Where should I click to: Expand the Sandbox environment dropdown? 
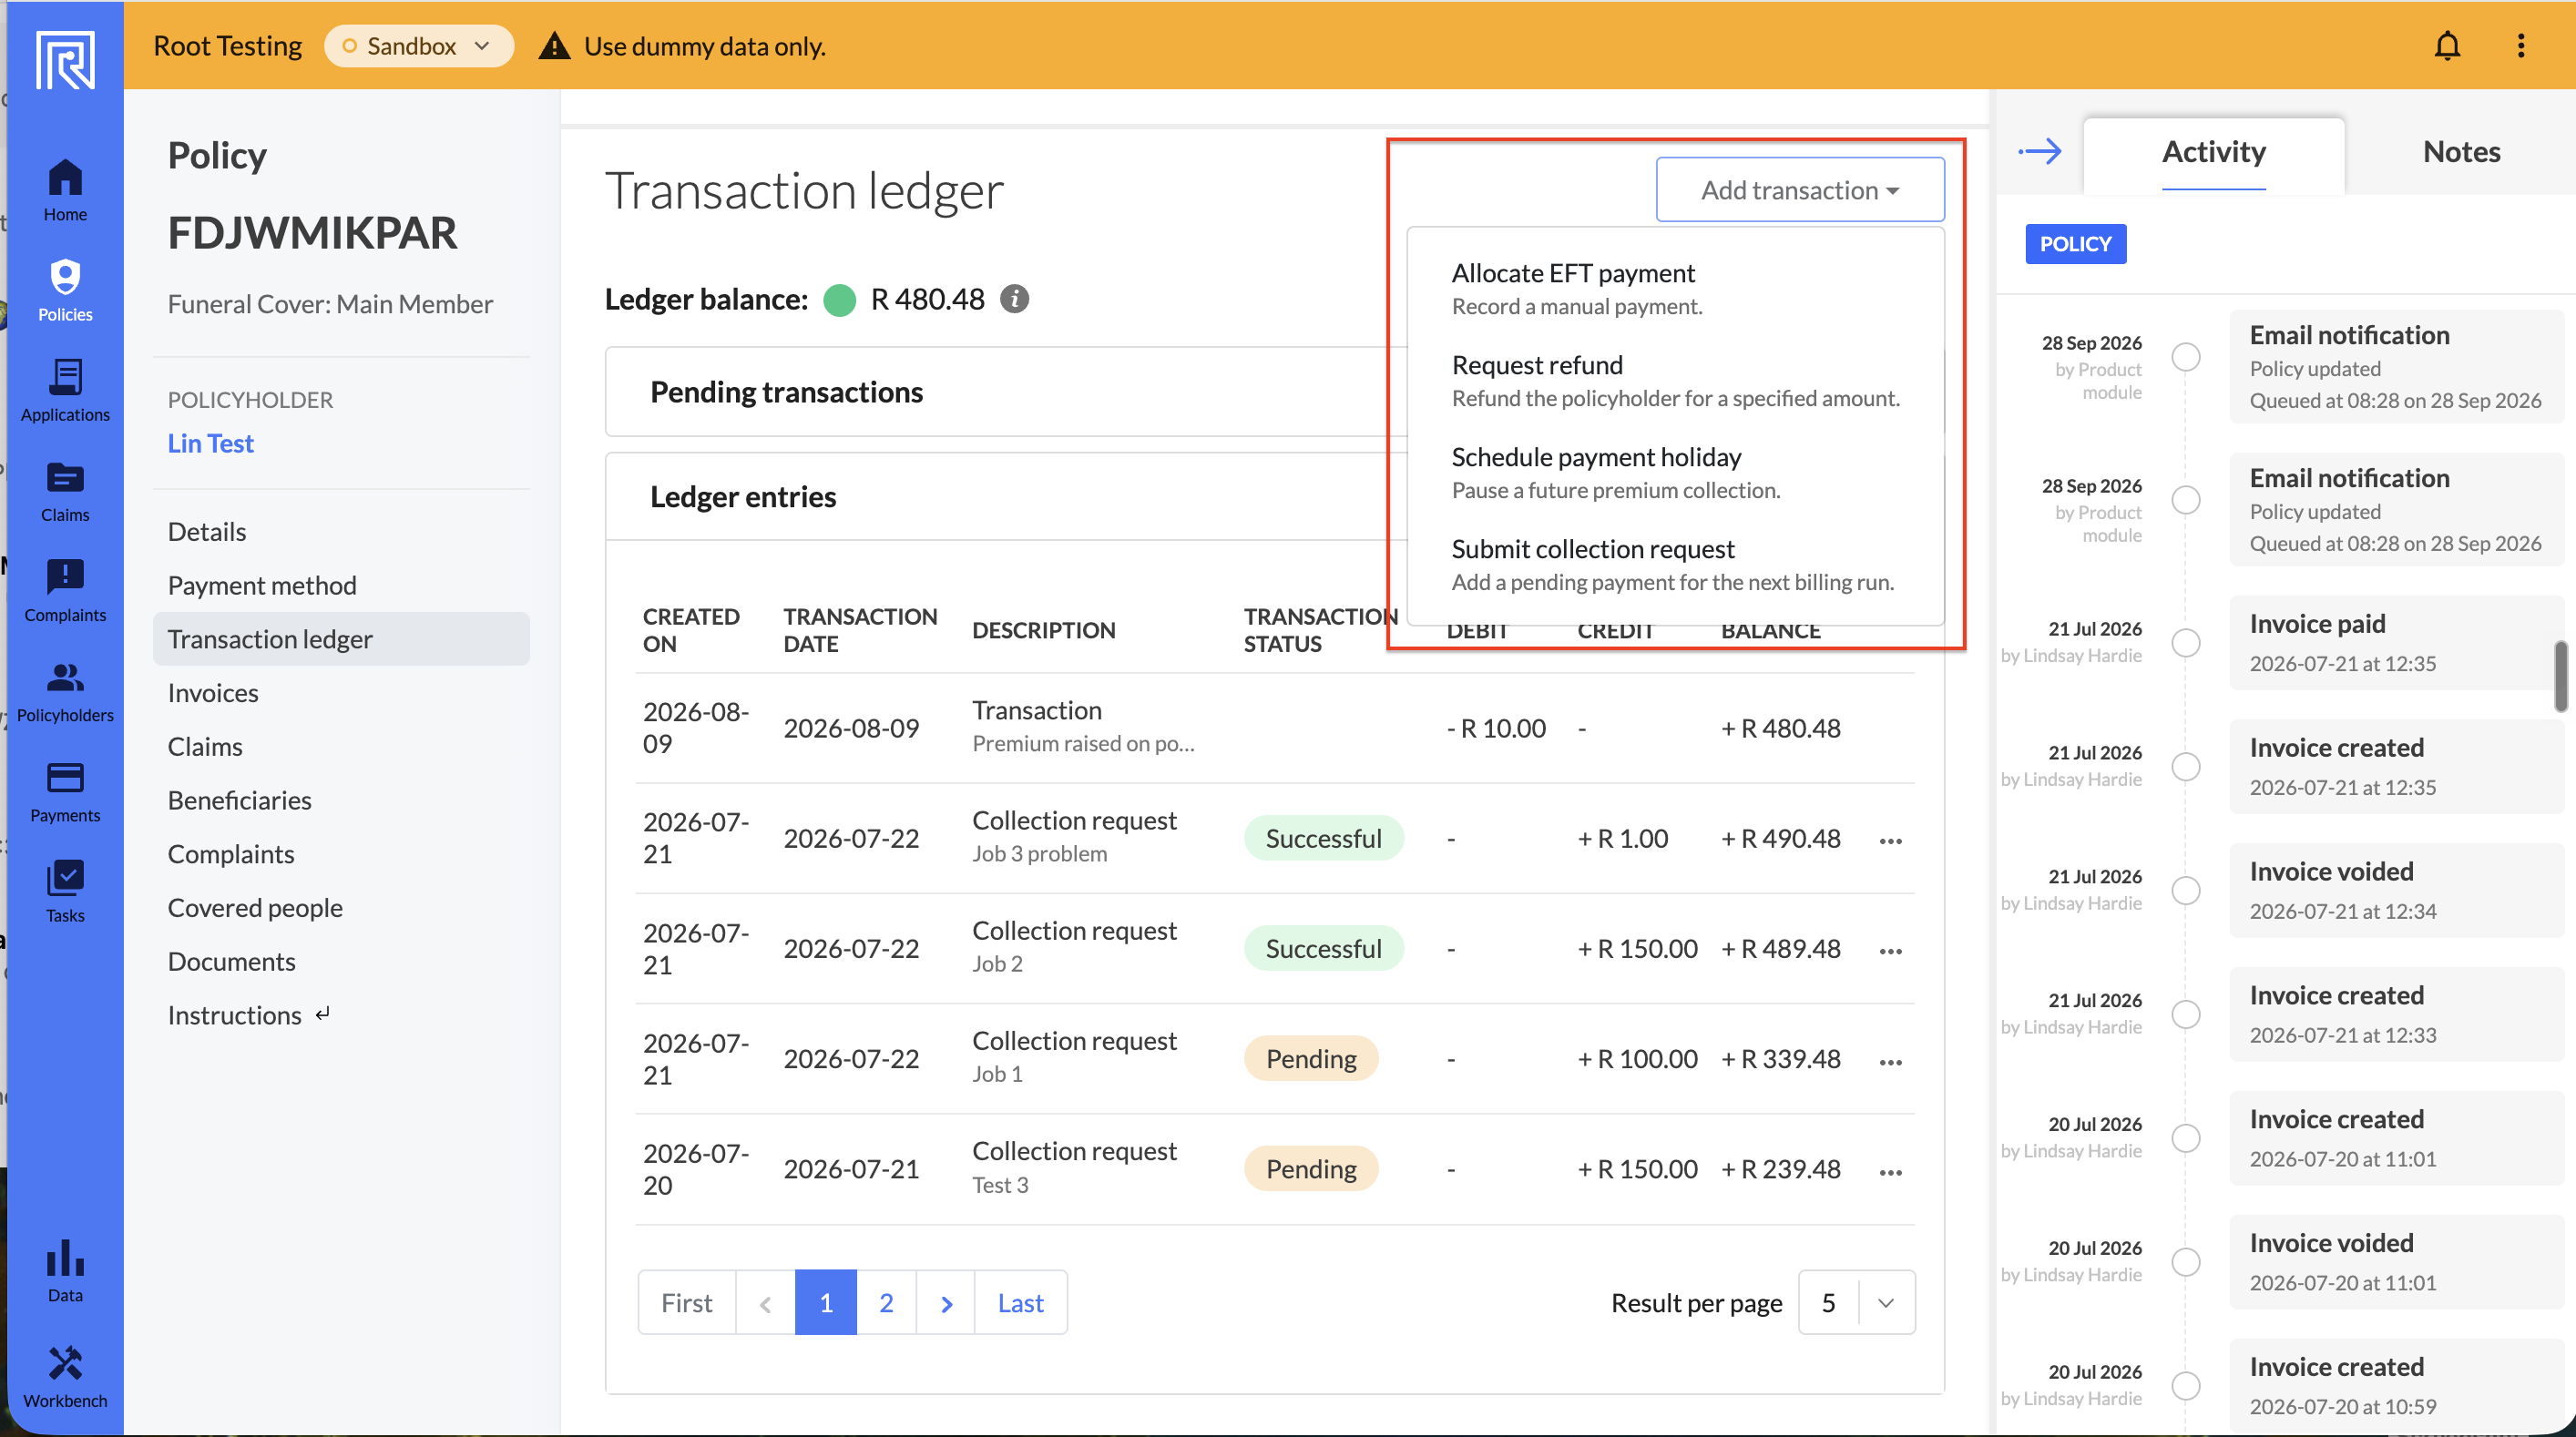click(x=419, y=46)
